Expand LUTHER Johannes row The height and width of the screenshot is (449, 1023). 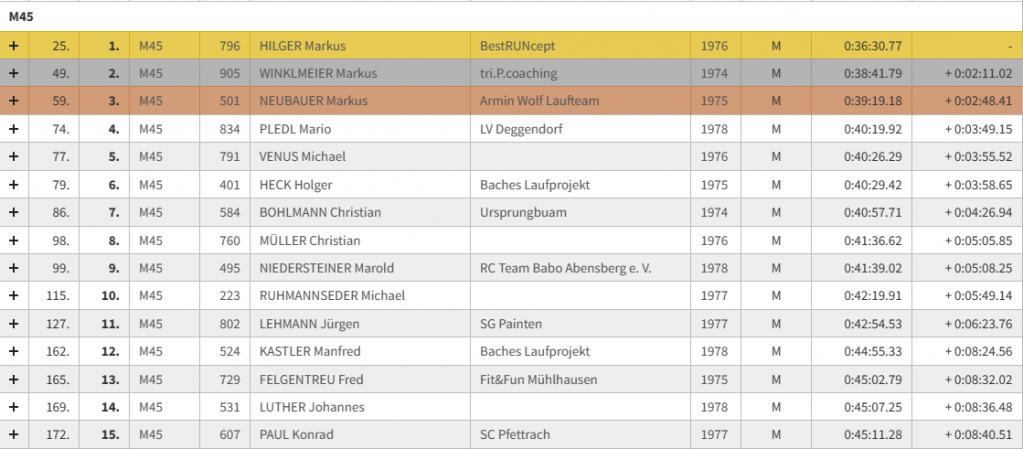tap(13, 407)
